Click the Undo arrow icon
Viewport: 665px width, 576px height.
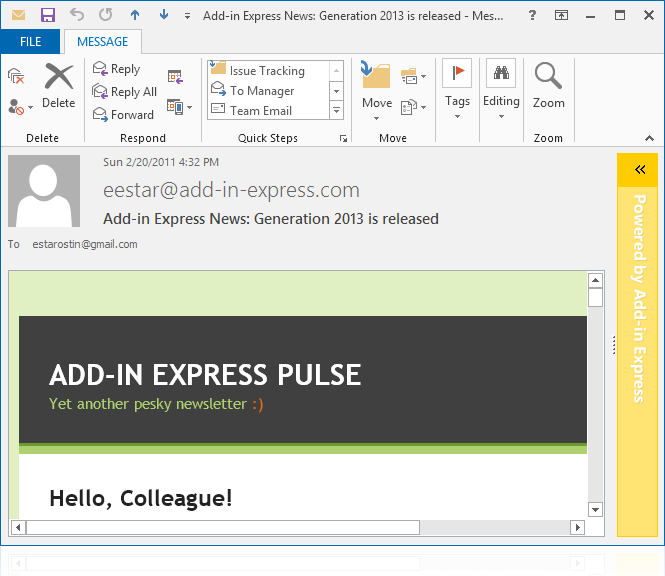[x=77, y=15]
